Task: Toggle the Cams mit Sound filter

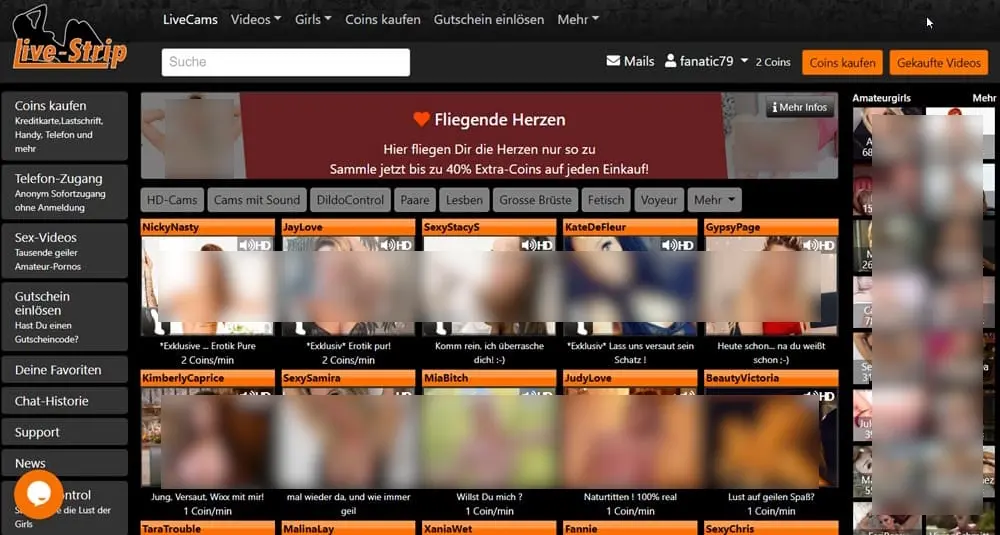Action: click(x=256, y=200)
